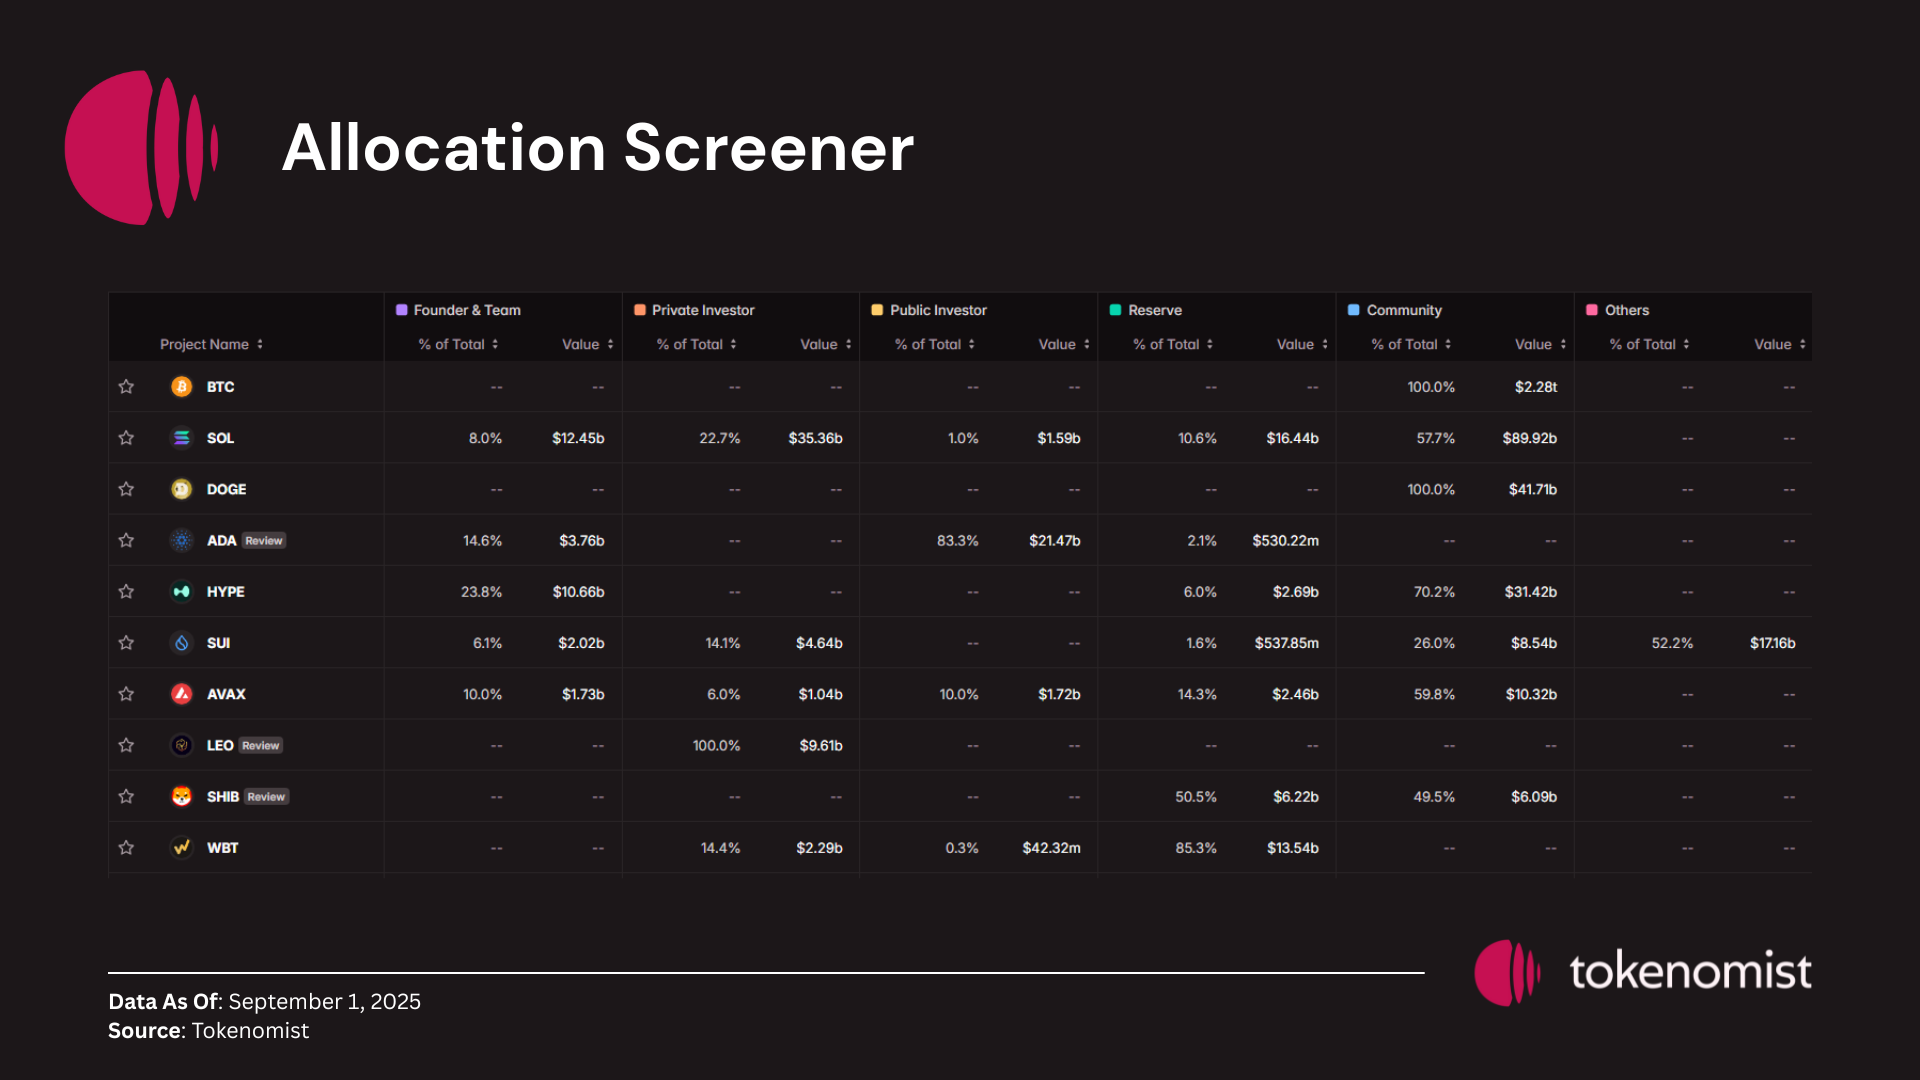Sort the Community Value column
This screenshot has width=1920, height=1080.
coord(1540,344)
